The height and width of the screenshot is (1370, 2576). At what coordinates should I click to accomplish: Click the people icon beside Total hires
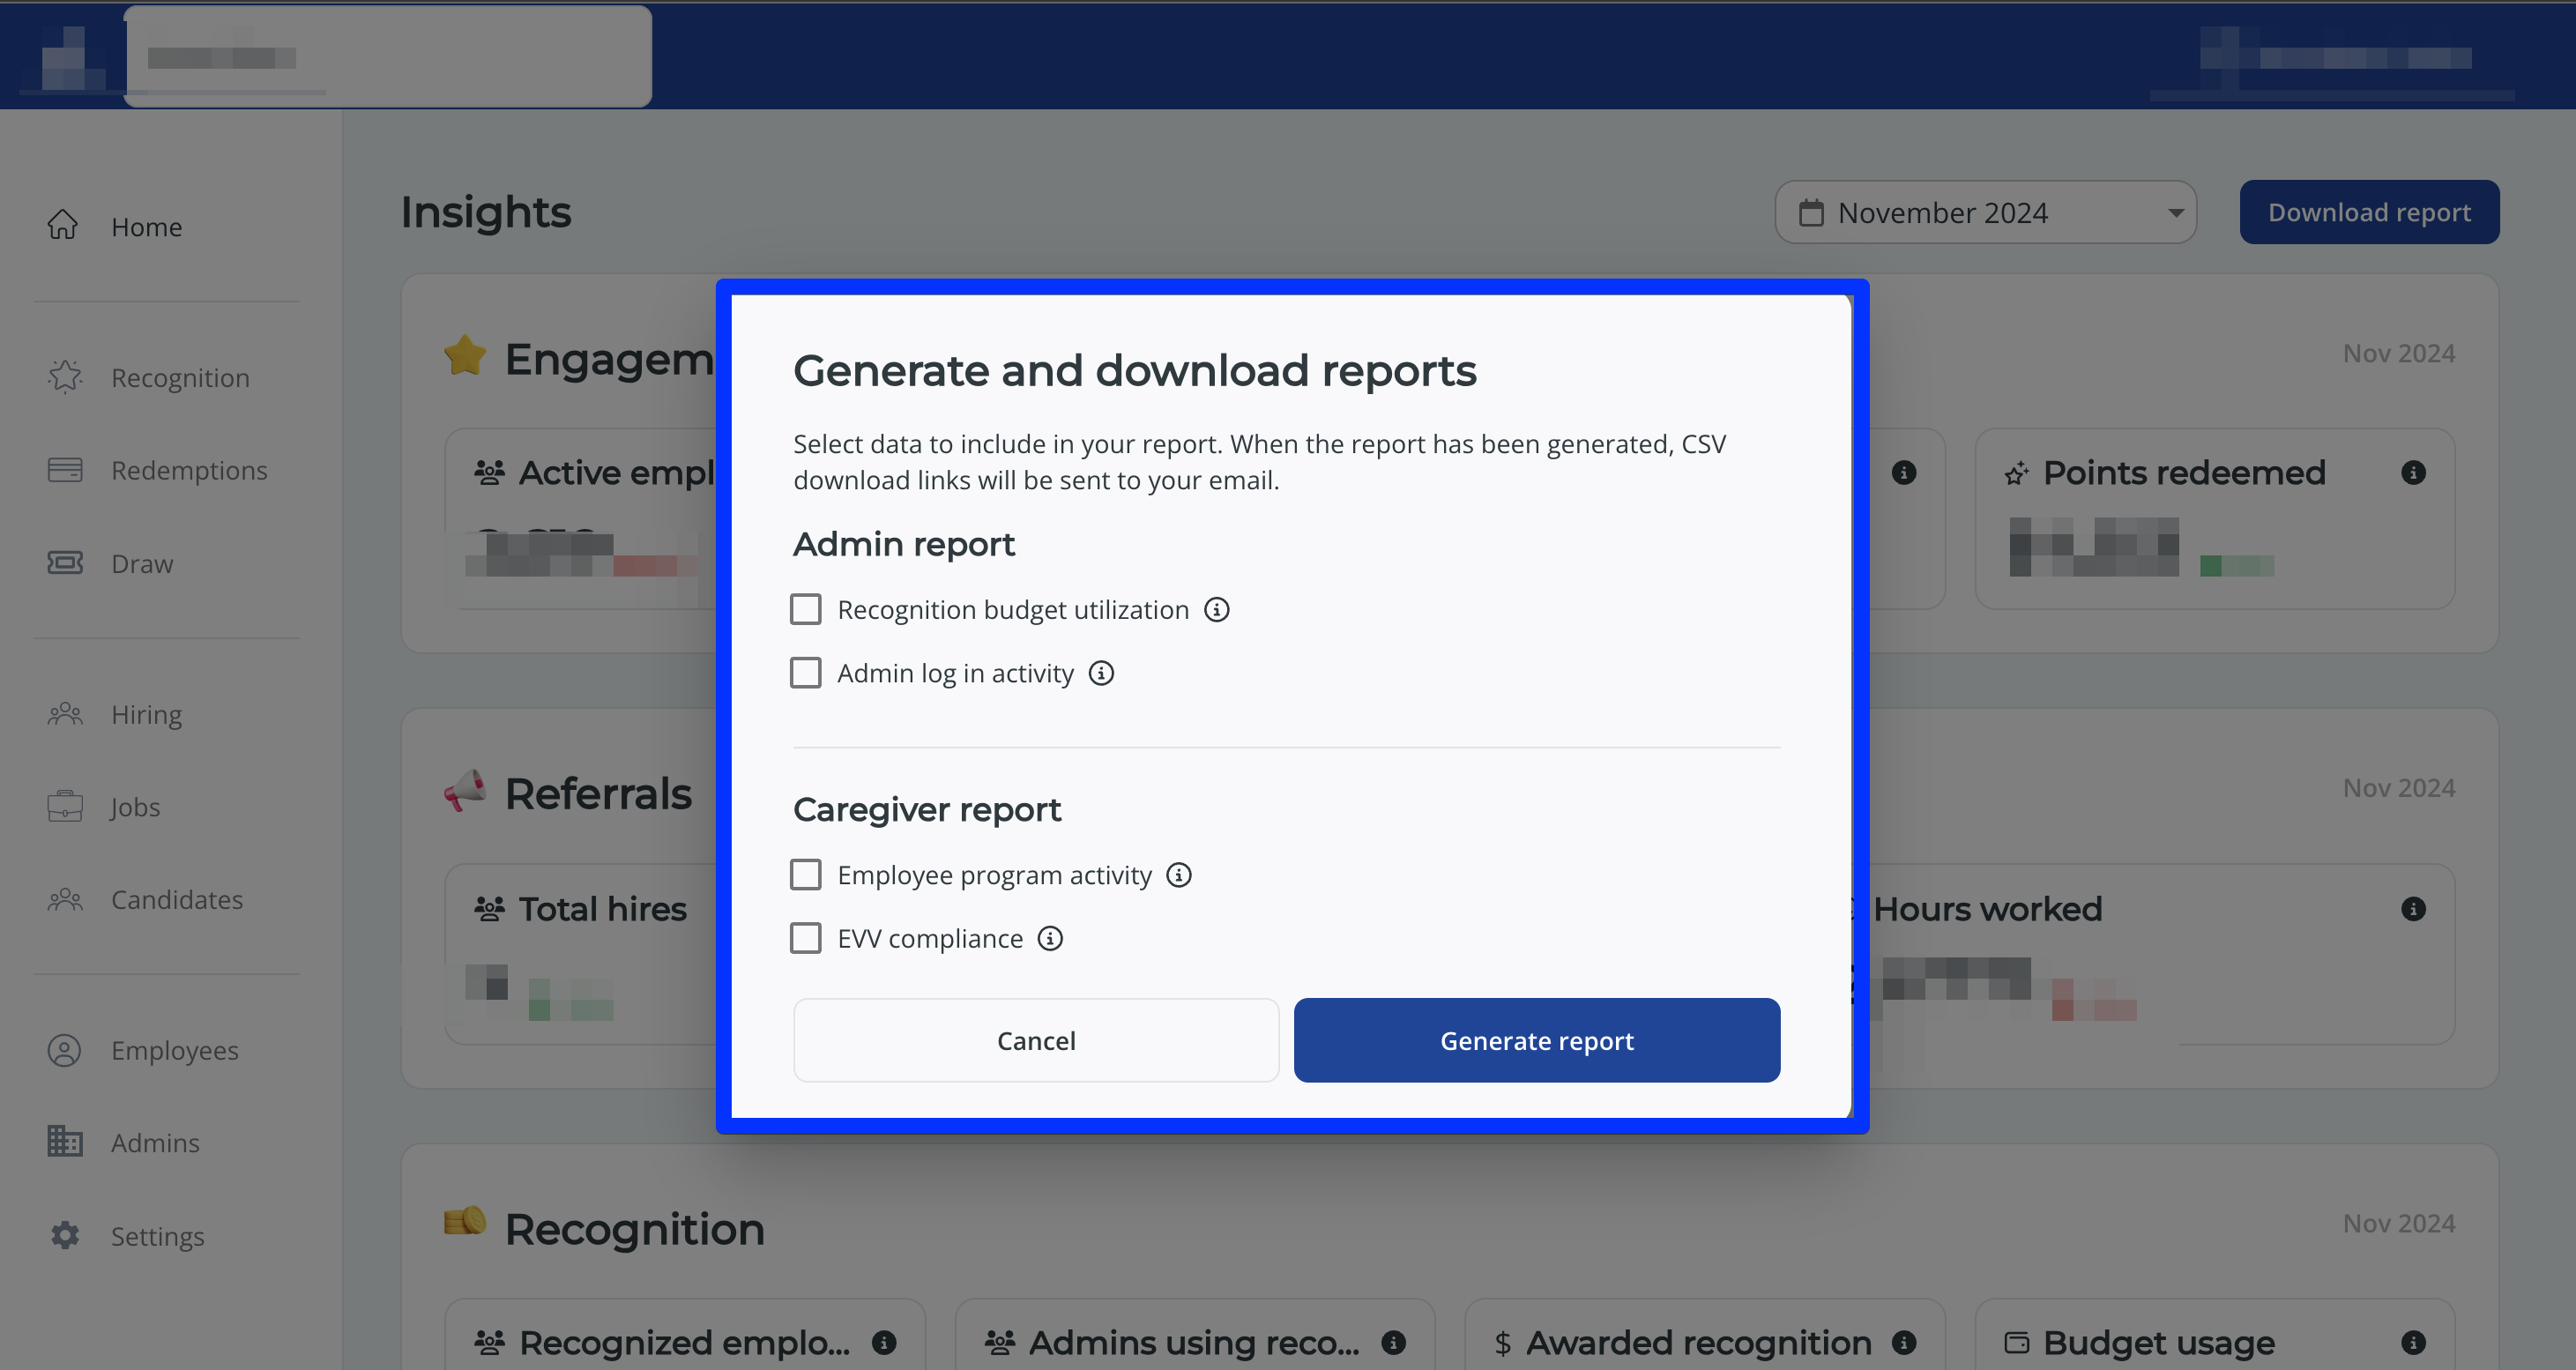(489, 909)
